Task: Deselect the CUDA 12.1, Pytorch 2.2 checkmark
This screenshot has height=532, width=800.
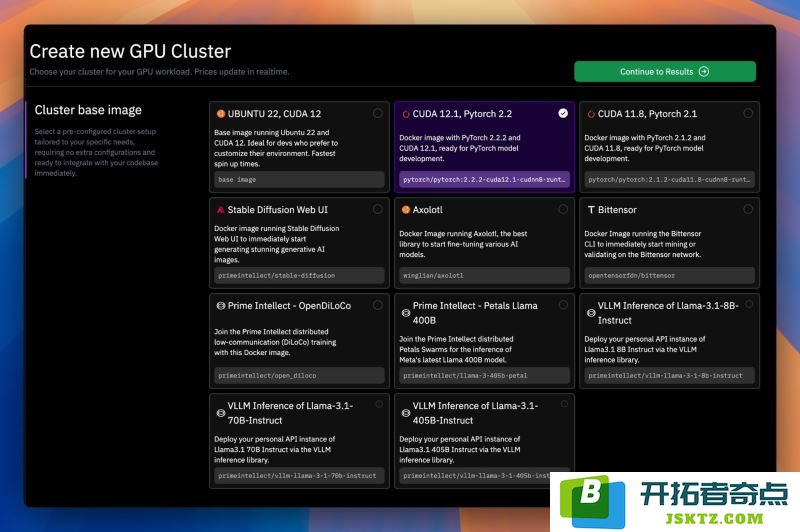Action: [x=563, y=113]
